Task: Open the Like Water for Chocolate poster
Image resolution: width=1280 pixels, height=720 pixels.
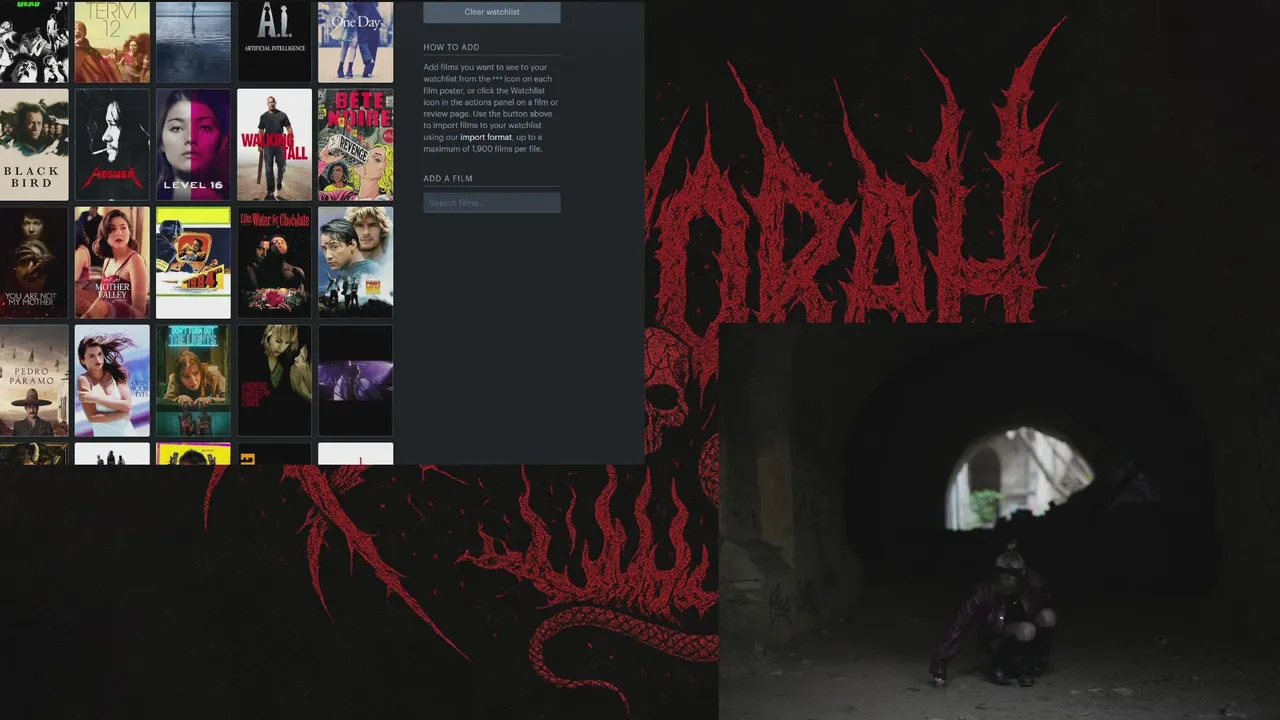Action: pos(274,263)
